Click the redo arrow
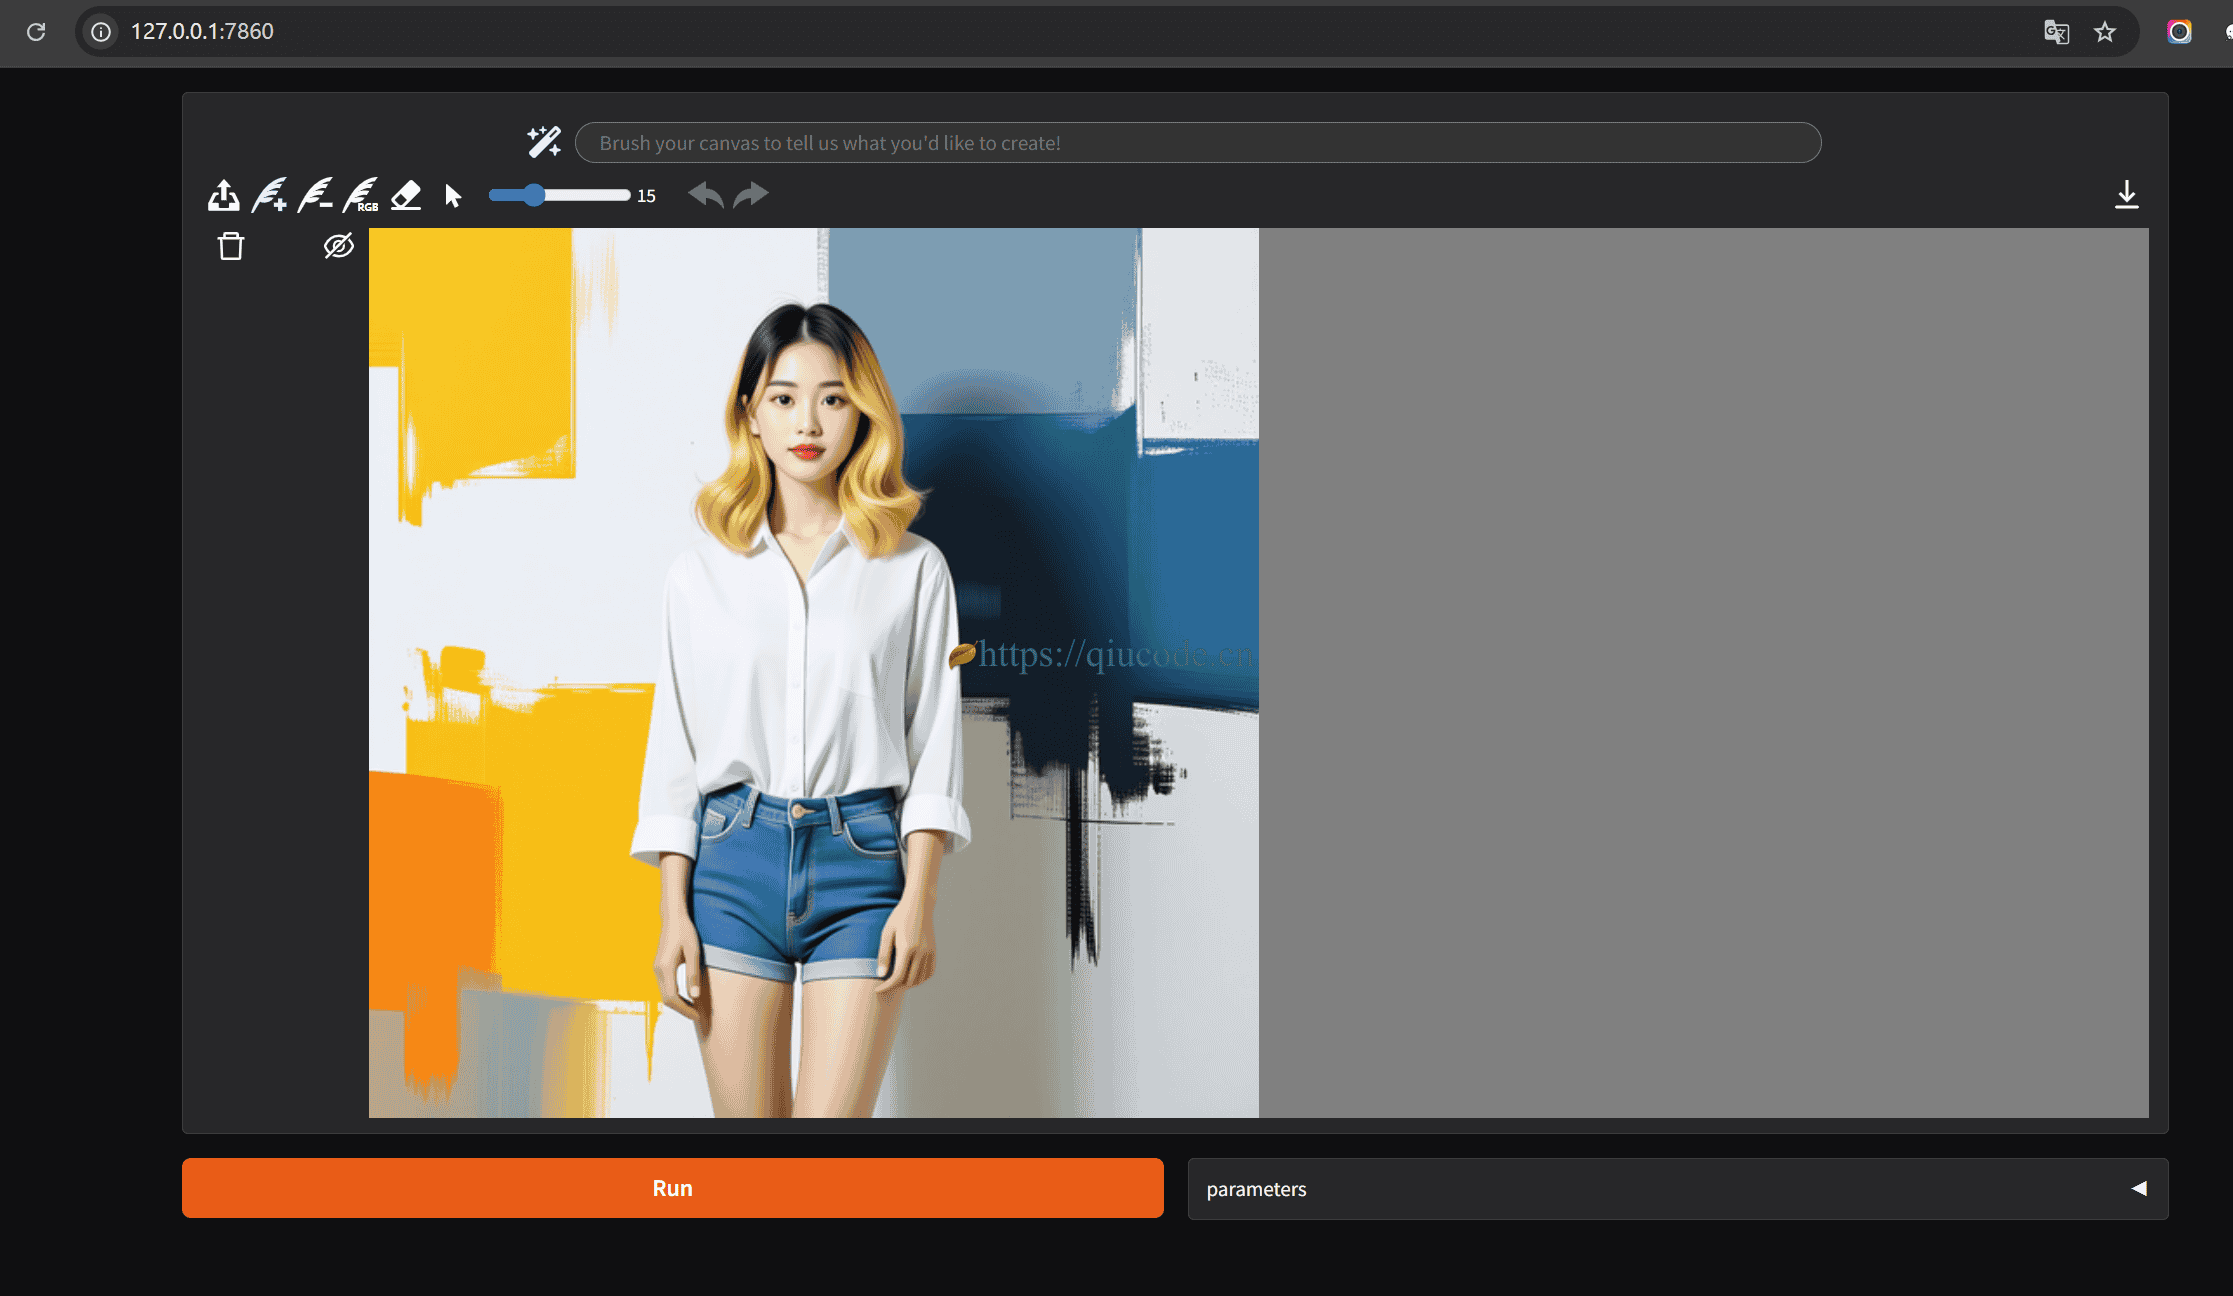 click(751, 194)
